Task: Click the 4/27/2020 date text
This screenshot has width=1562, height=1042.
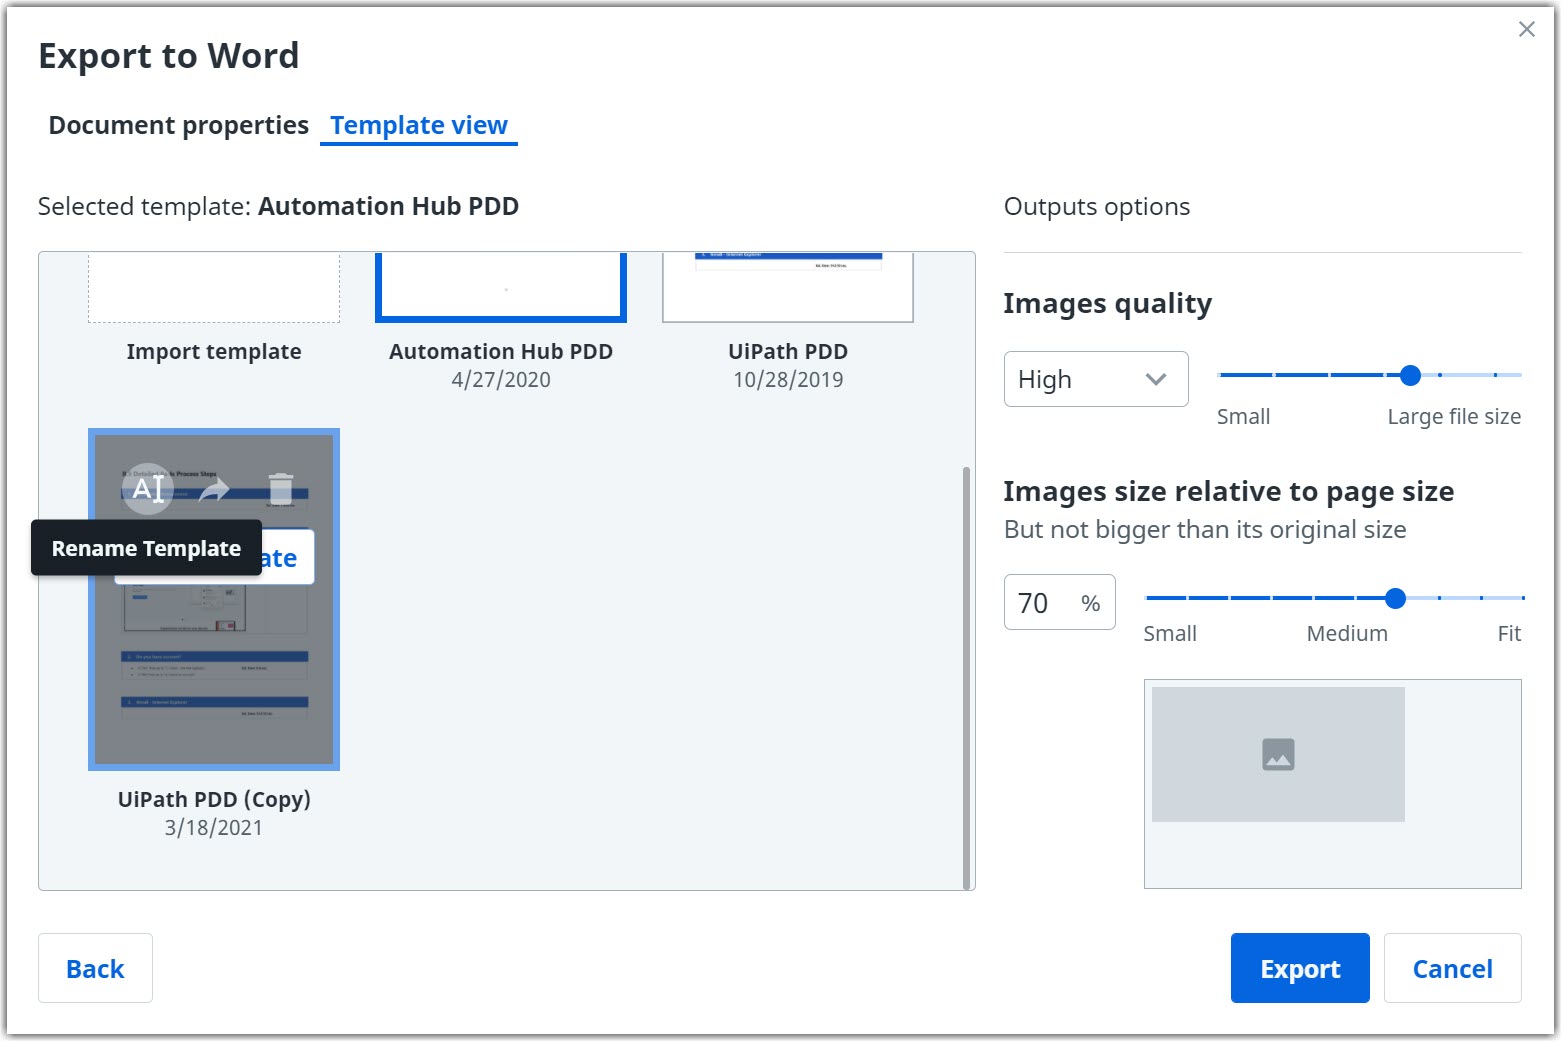Action: (x=501, y=379)
